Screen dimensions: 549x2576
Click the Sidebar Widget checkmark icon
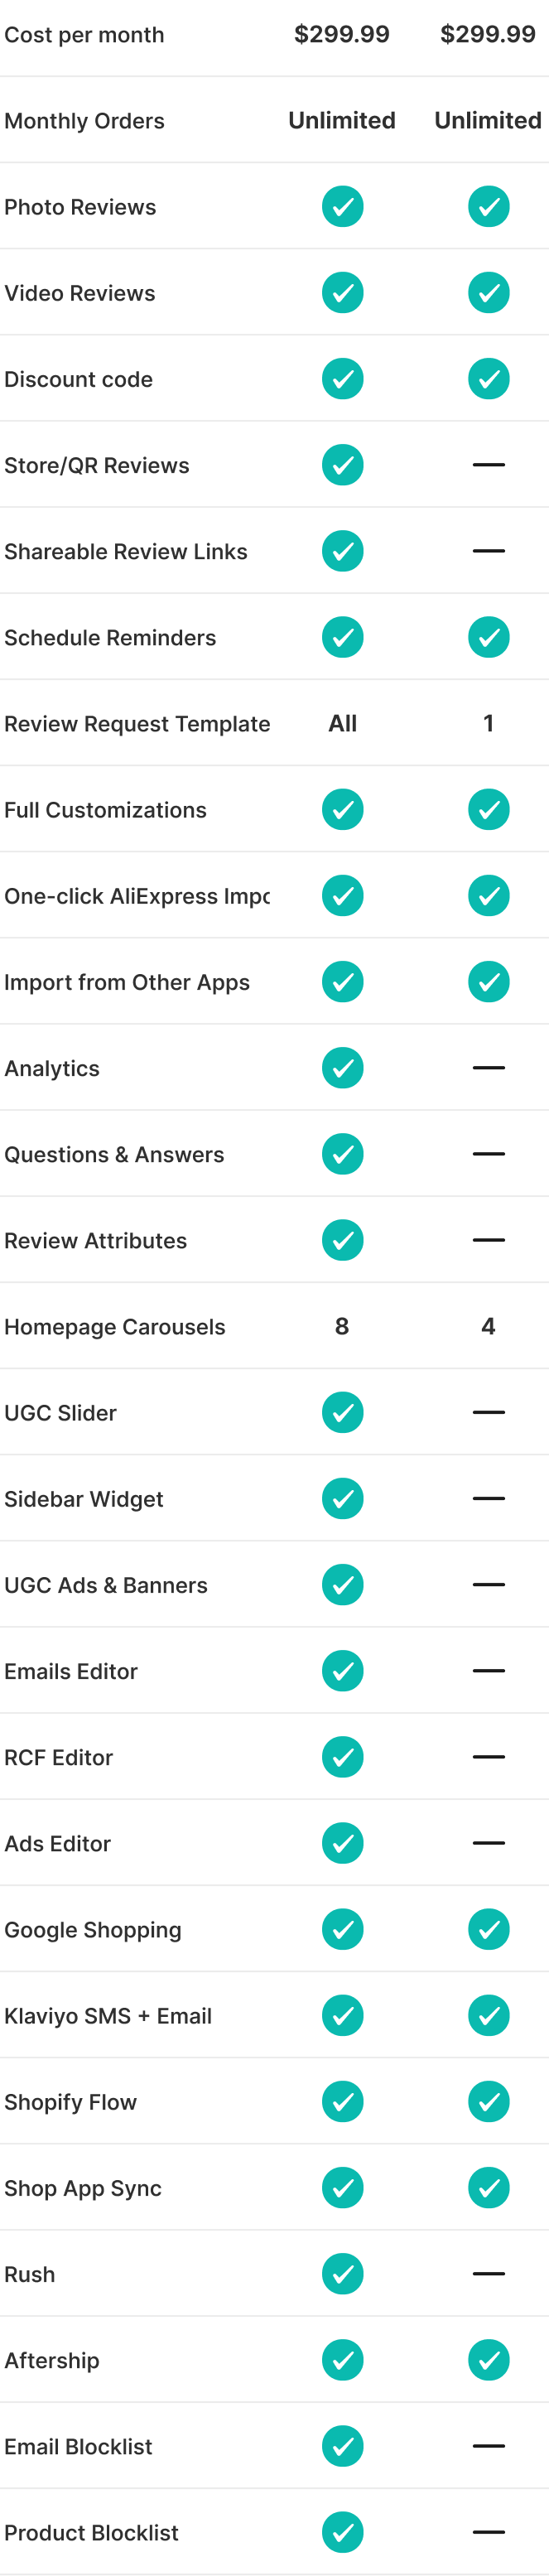pos(342,1499)
